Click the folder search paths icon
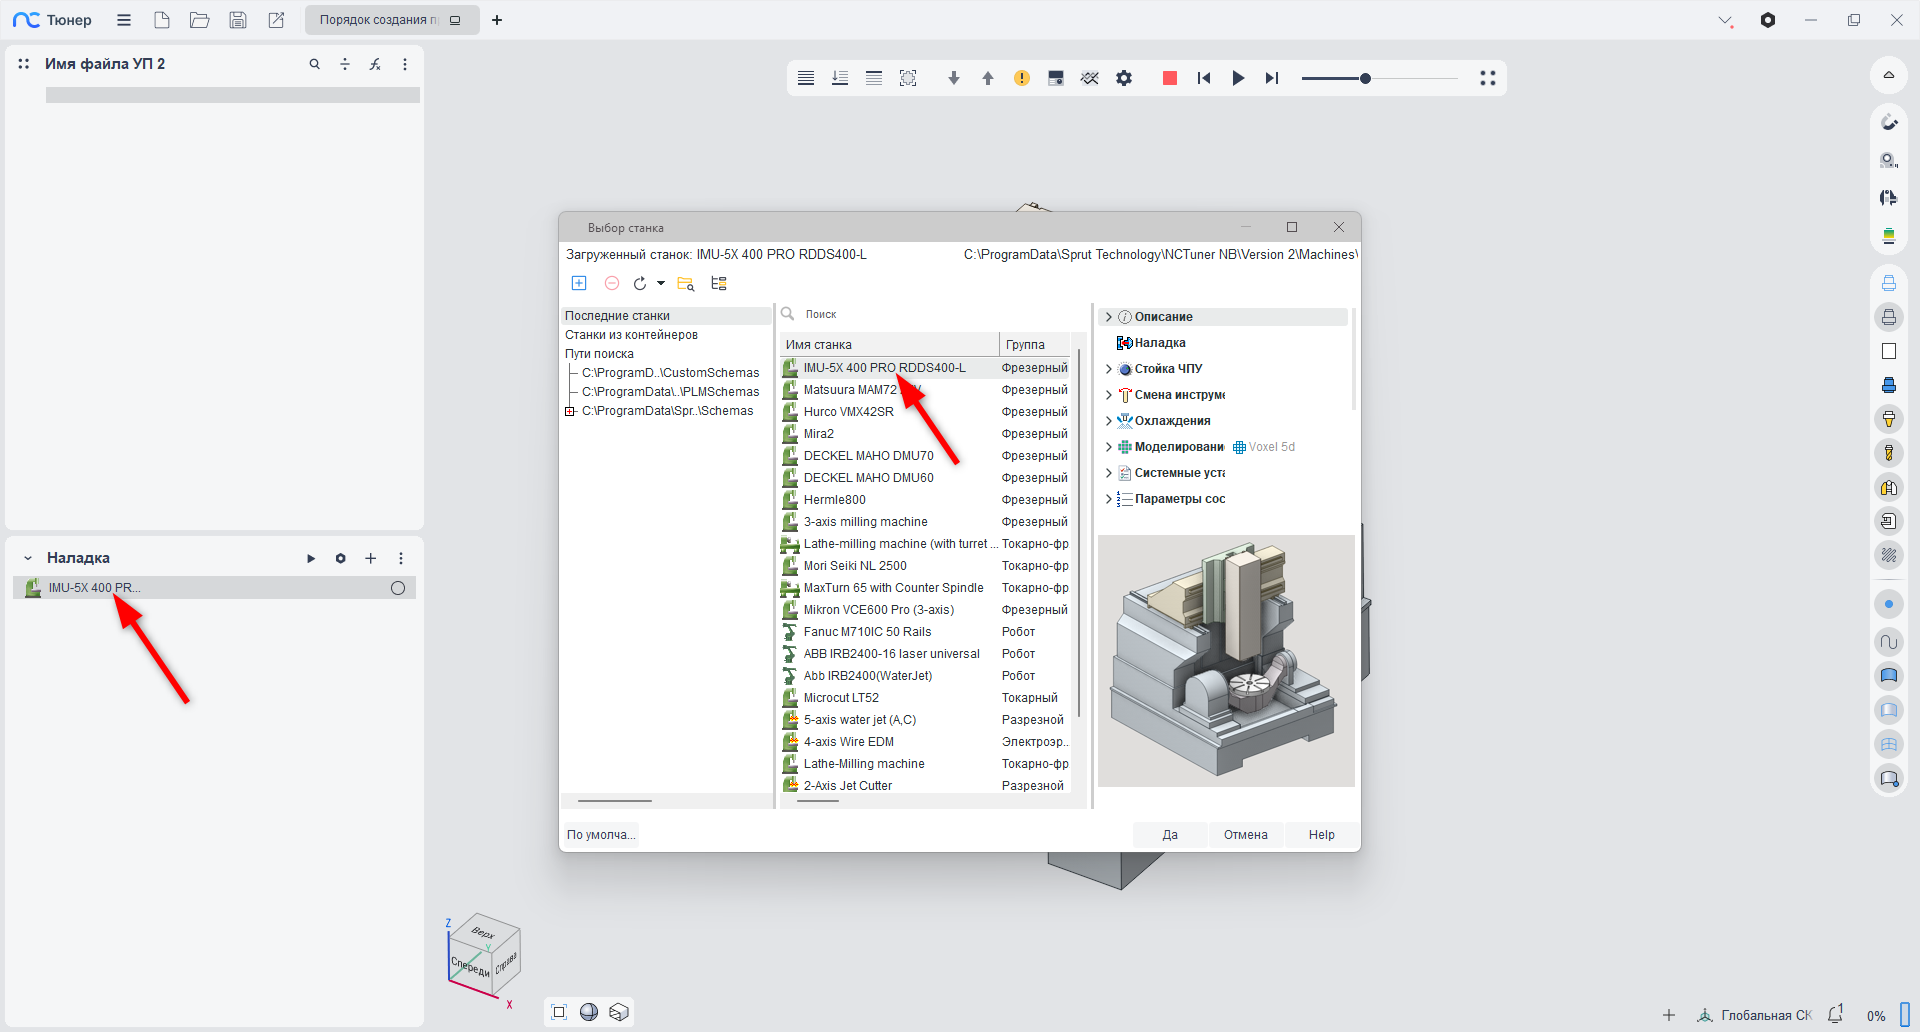Viewport: 1920px width, 1032px height. tap(685, 284)
